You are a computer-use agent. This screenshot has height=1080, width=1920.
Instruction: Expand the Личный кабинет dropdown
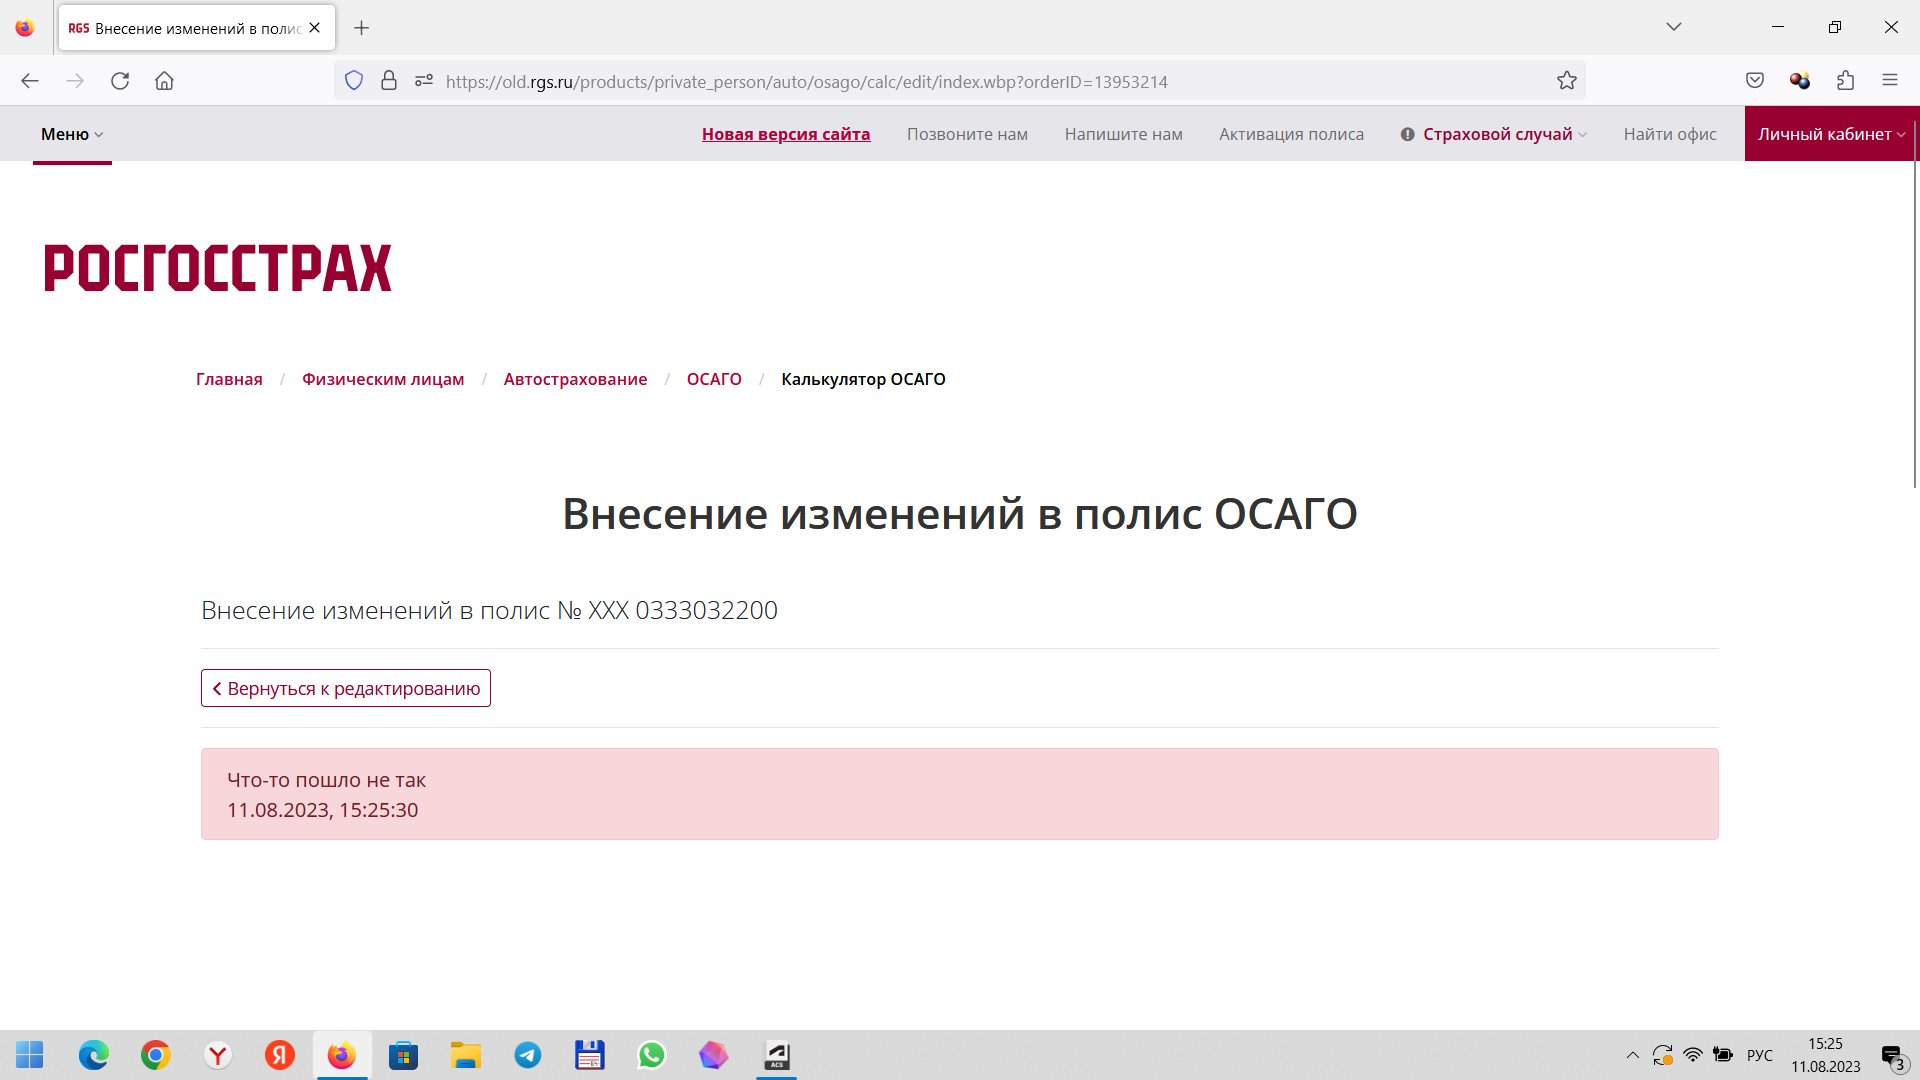click(1831, 134)
